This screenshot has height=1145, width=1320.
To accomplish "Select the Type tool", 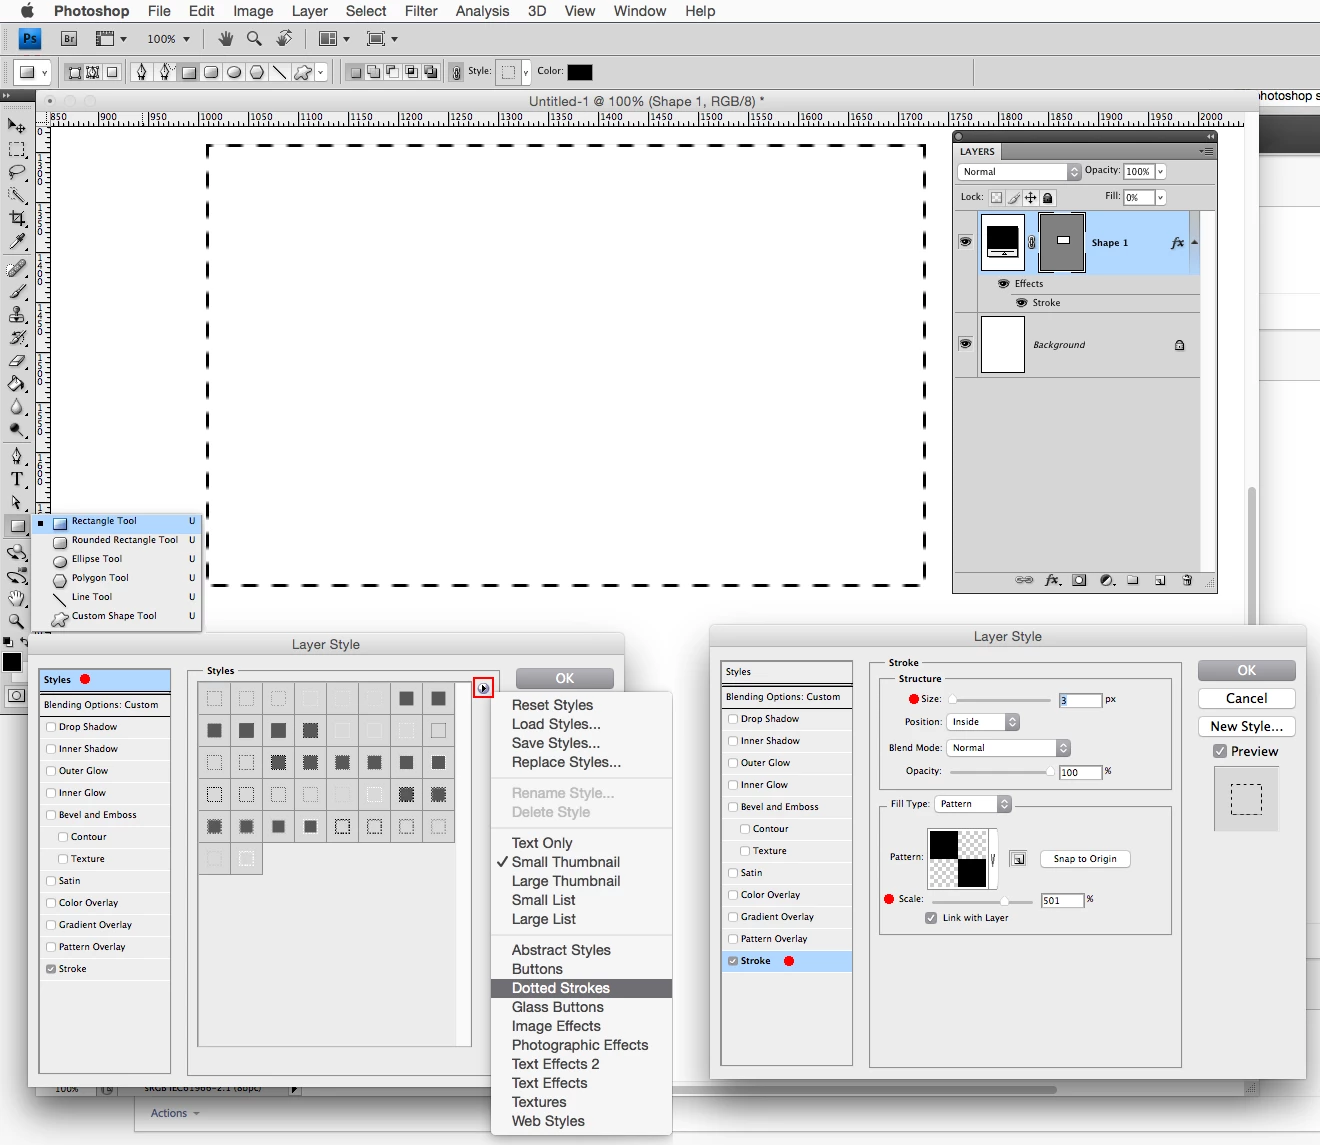I will coord(17,479).
